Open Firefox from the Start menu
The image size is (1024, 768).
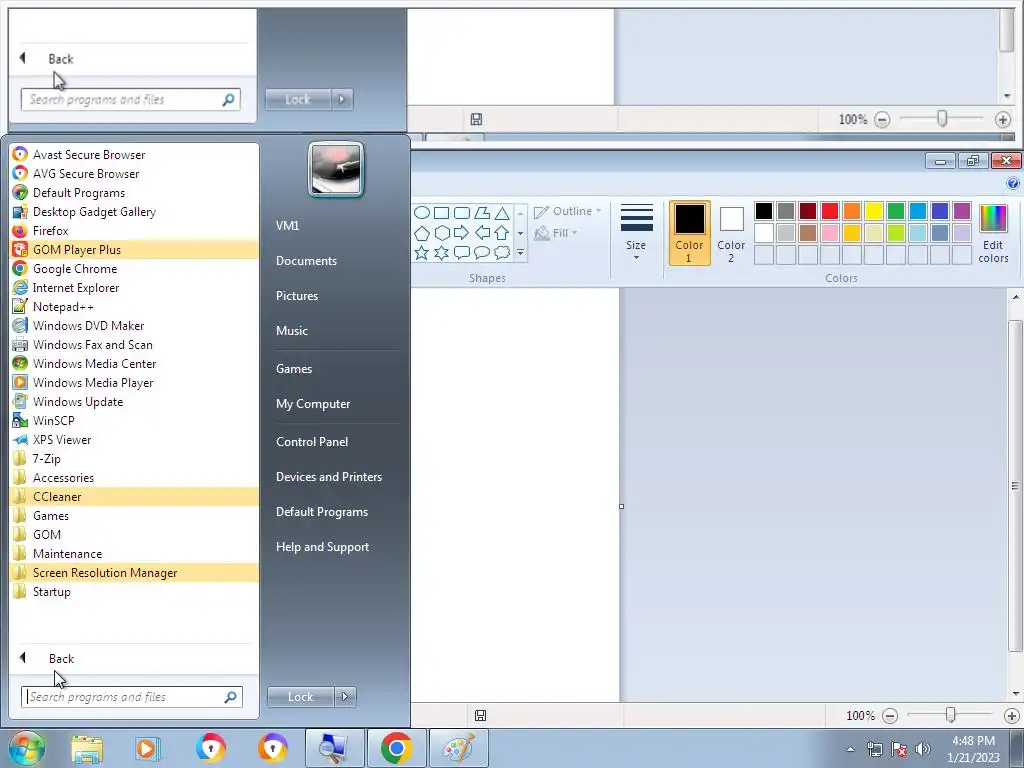(134, 231)
